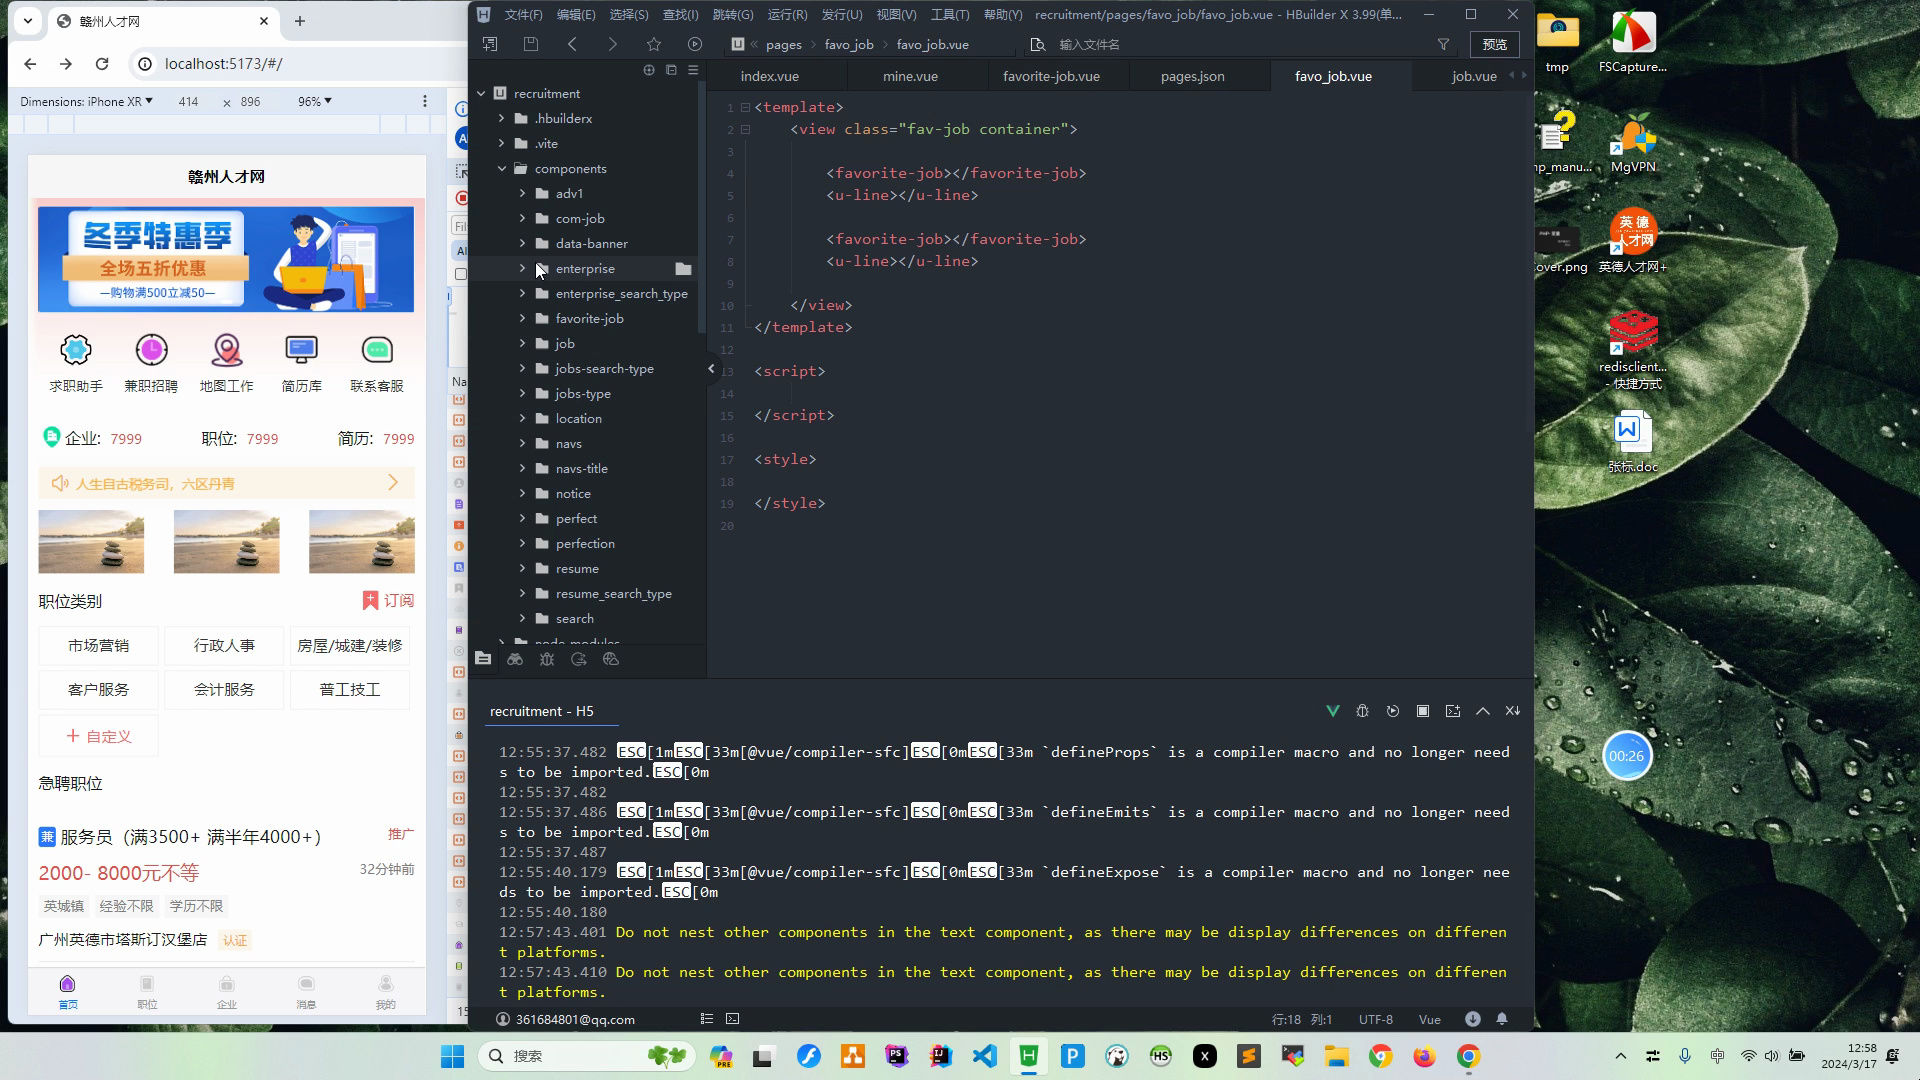Screen dimensions: 1920x1080
Task: Click the clear console icon at far right
Action: point(1512,711)
